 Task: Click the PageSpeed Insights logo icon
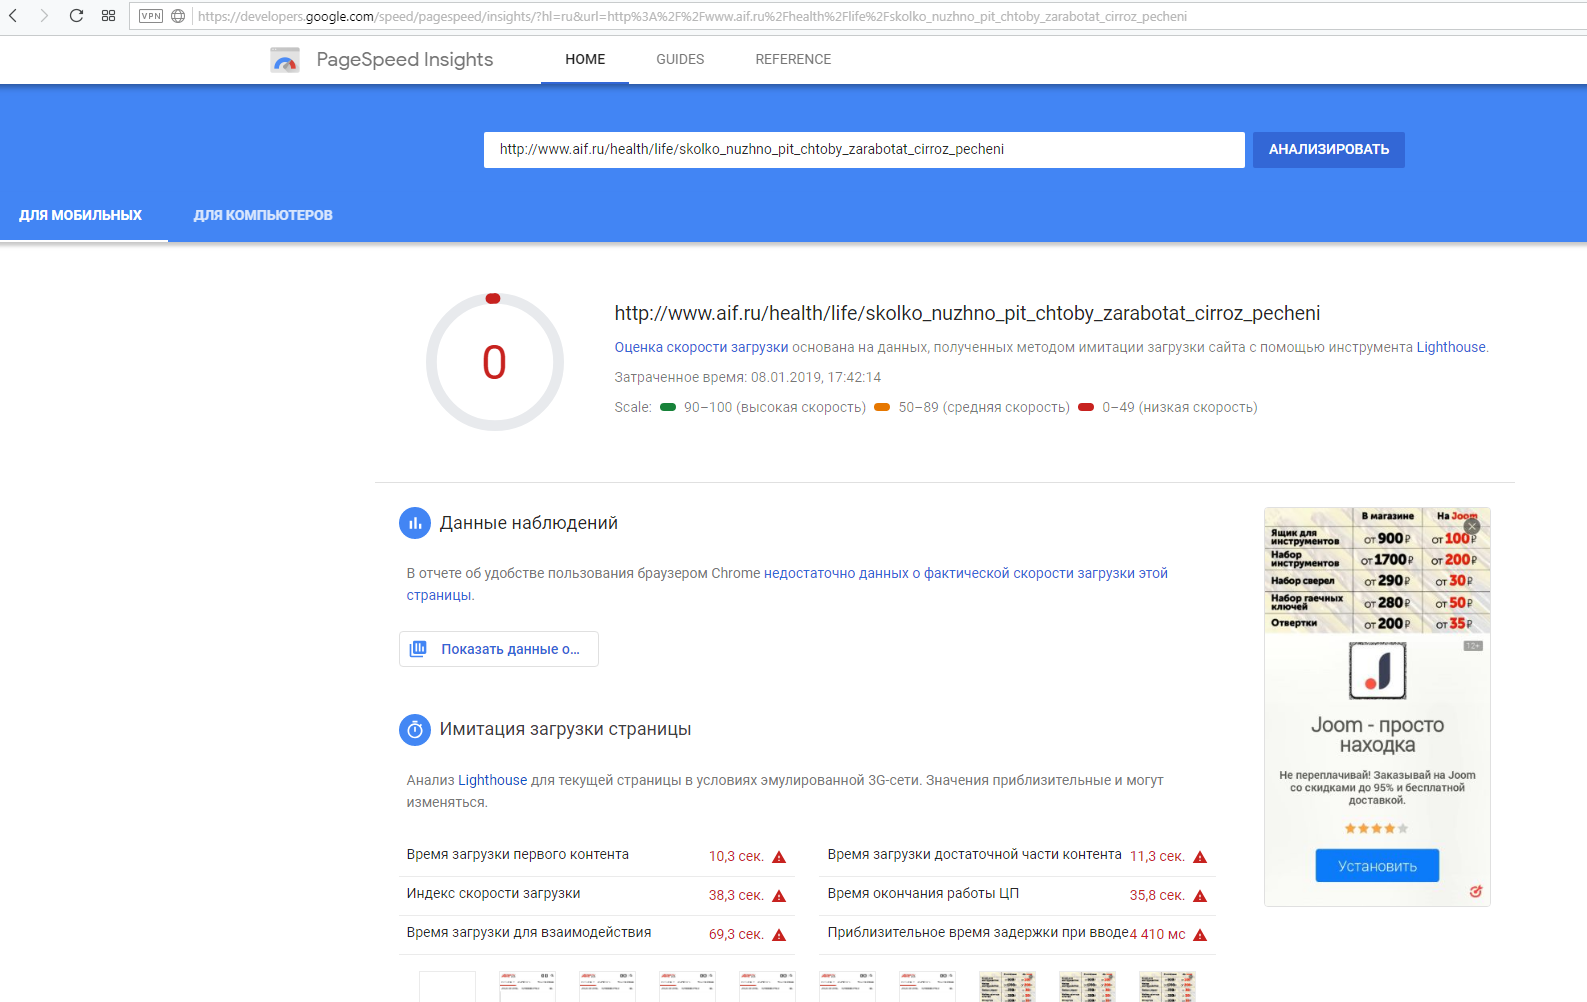(x=285, y=60)
